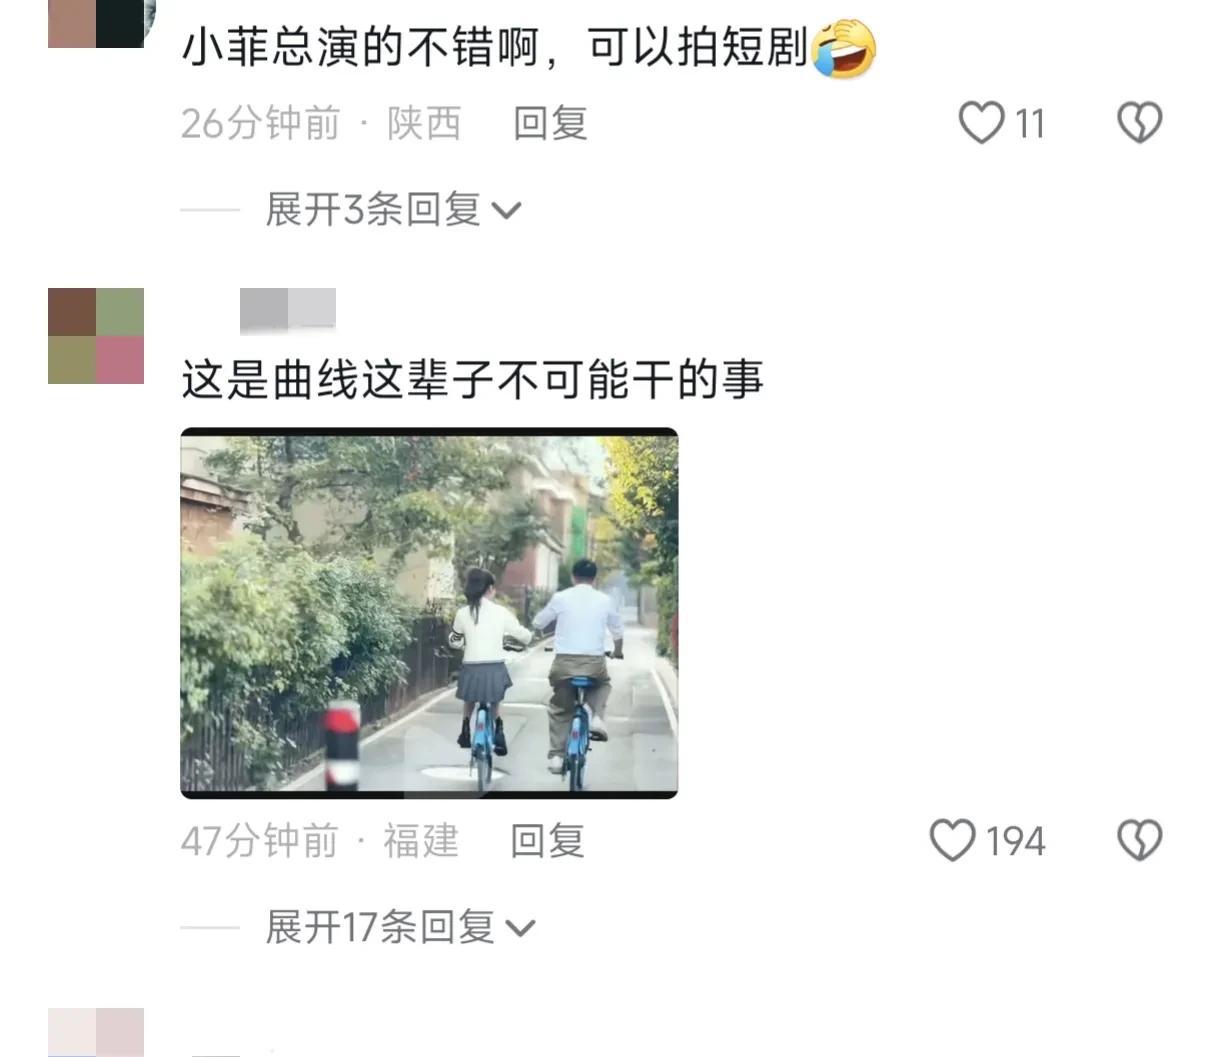The width and height of the screenshot is (1220, 1057).
Task: Reply to the 47分钟前 Fujian comment
Action: (547, 840)
